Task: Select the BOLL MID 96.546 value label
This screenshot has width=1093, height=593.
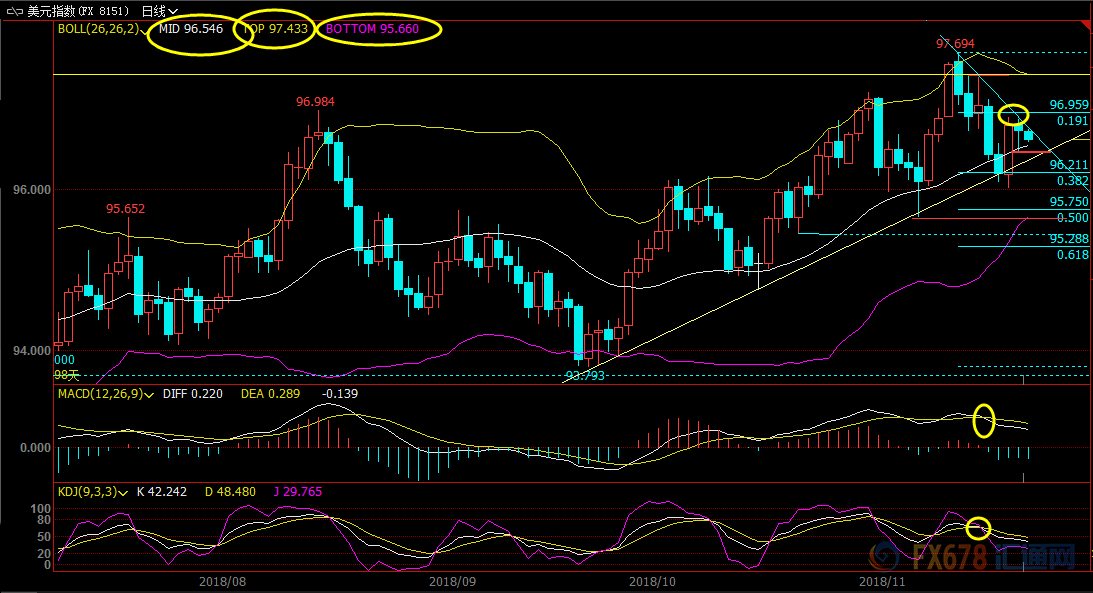Action: [x=192, y=30]
